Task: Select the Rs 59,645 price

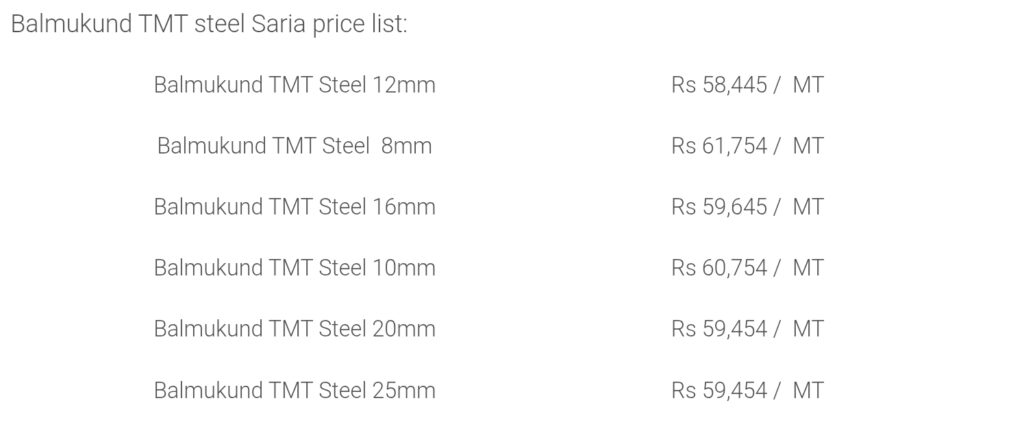Action: point(719,207)
